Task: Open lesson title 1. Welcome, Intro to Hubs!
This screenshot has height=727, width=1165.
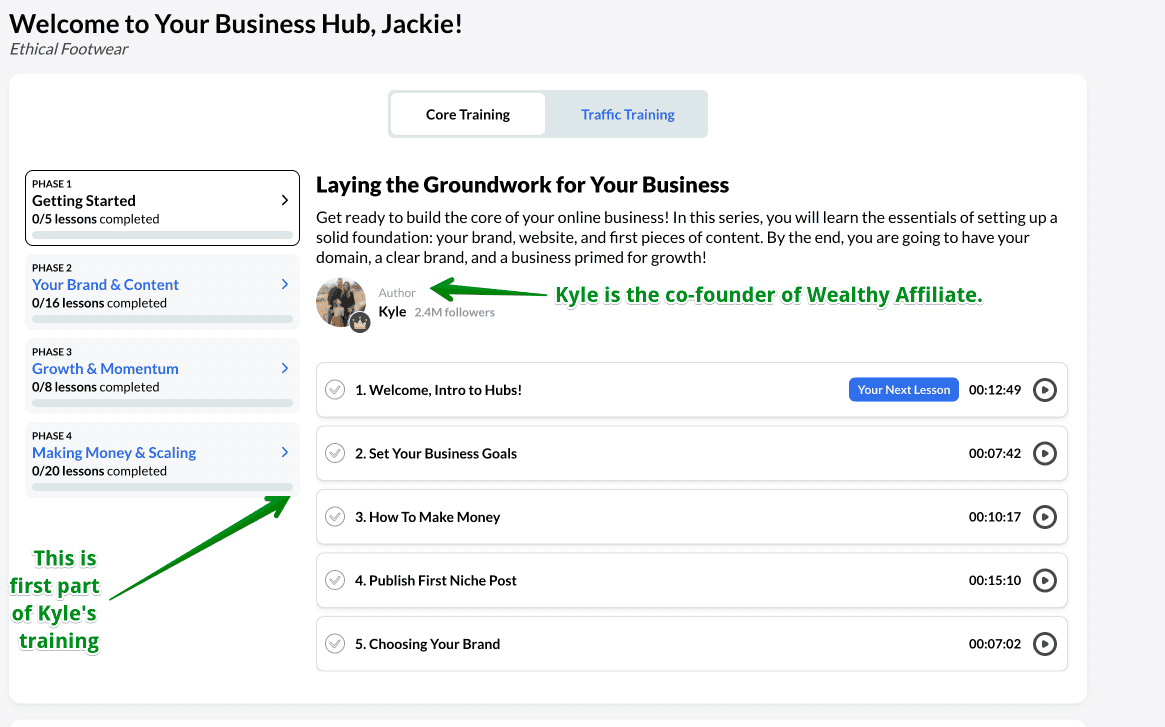Action: click(438, 390)
